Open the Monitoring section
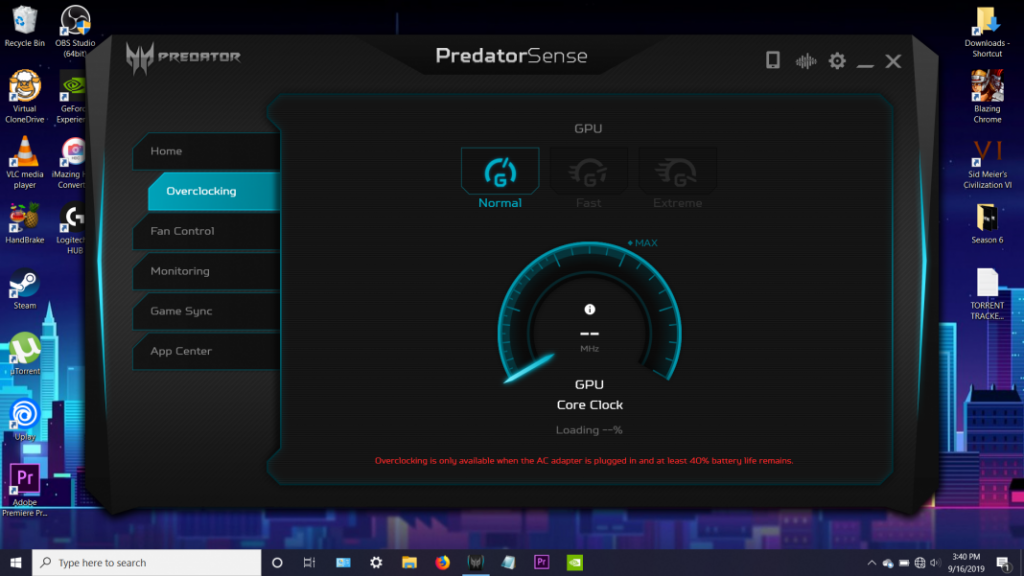The image size is (1024, 576). (x=205, y=271)
